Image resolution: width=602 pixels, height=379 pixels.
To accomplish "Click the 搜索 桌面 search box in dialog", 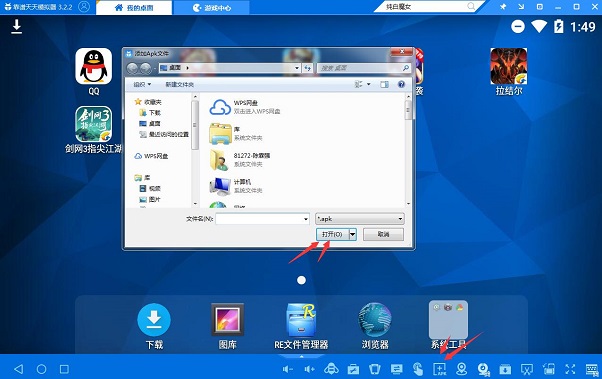I will point(364,68).
